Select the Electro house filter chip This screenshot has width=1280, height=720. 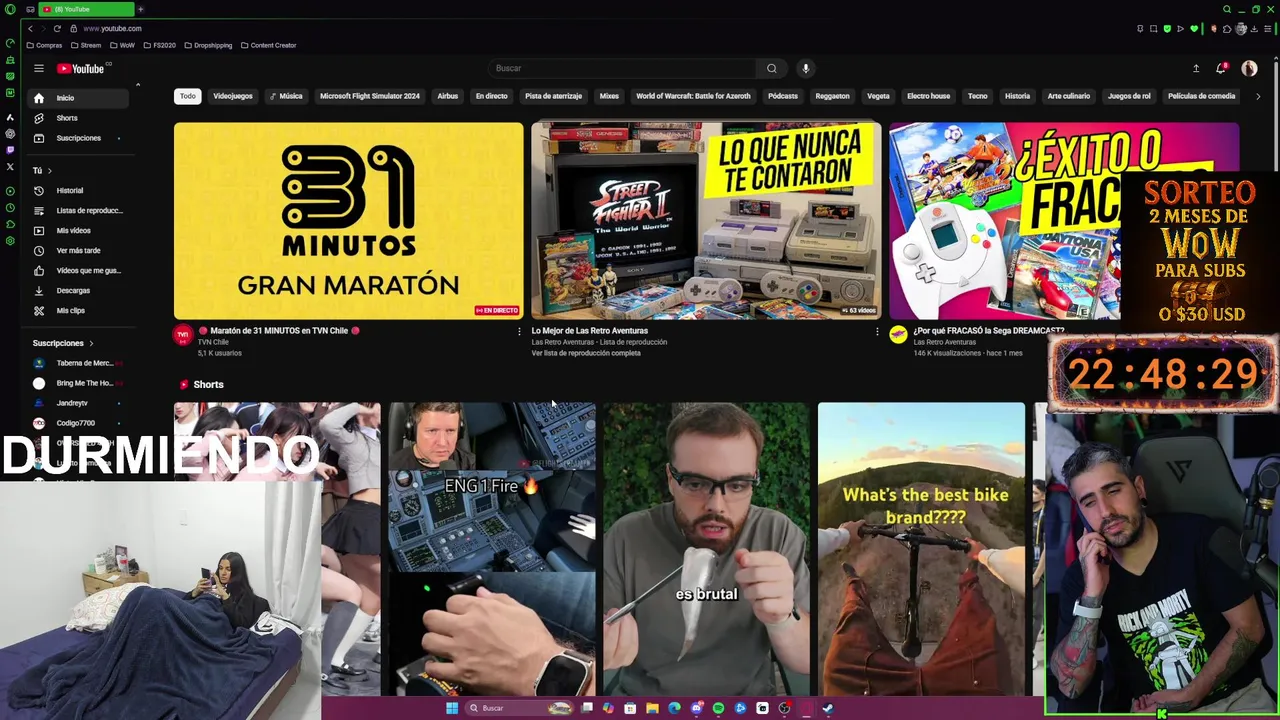[928, 96]
